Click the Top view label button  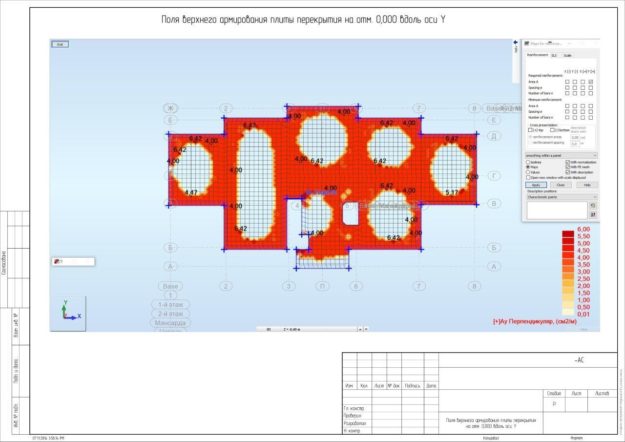click(60, 44)
